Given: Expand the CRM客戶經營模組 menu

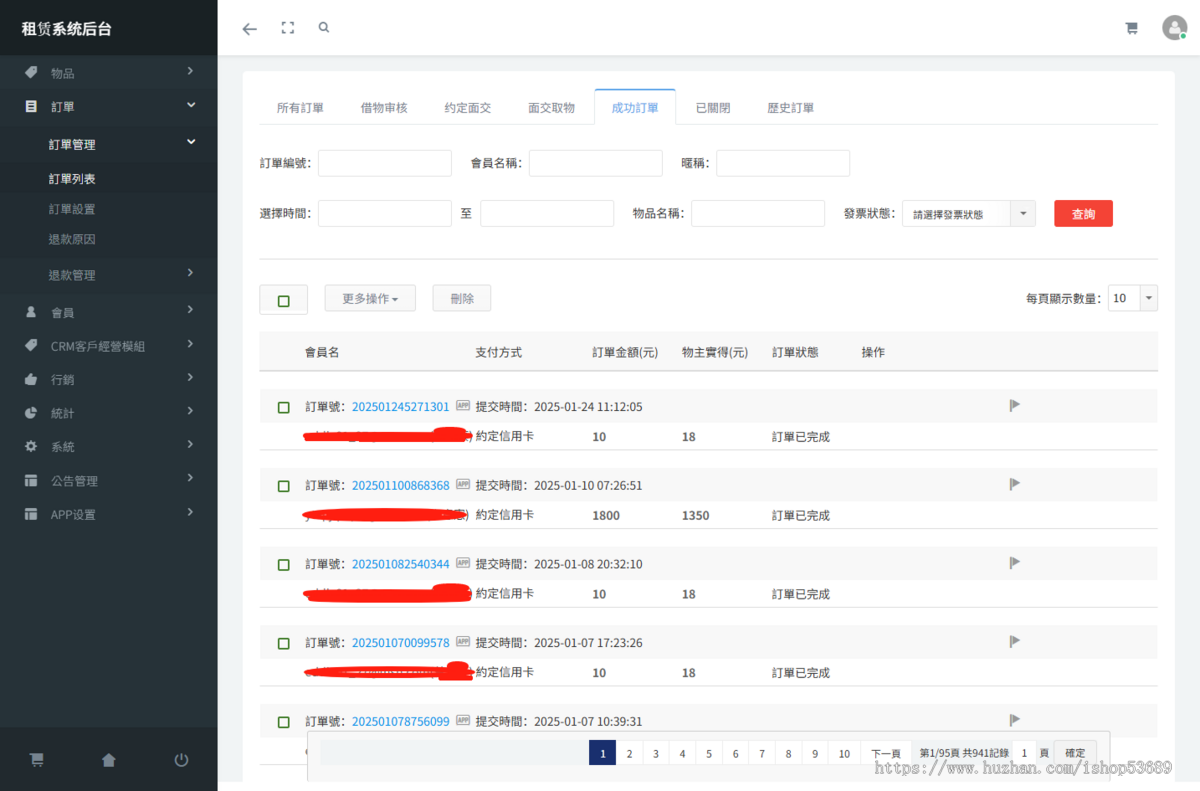Looking at the screenshot, I should (x=108, y=346).
